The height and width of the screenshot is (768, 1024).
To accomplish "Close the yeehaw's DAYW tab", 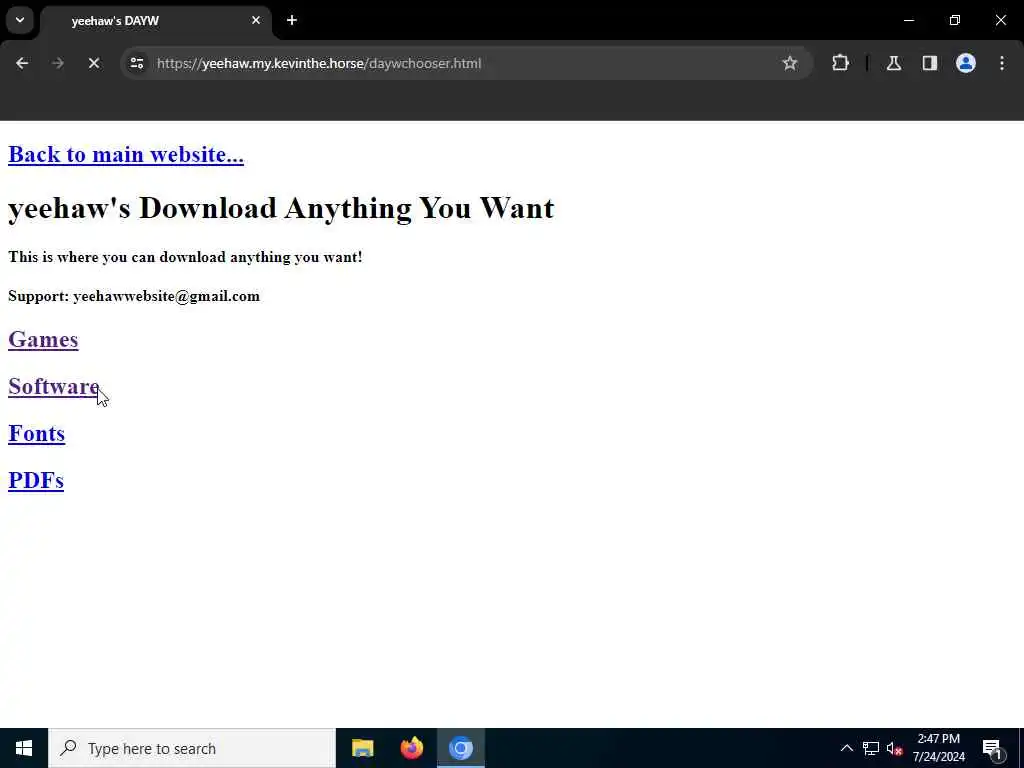I will pyautogui.click(x=256, y=20).
